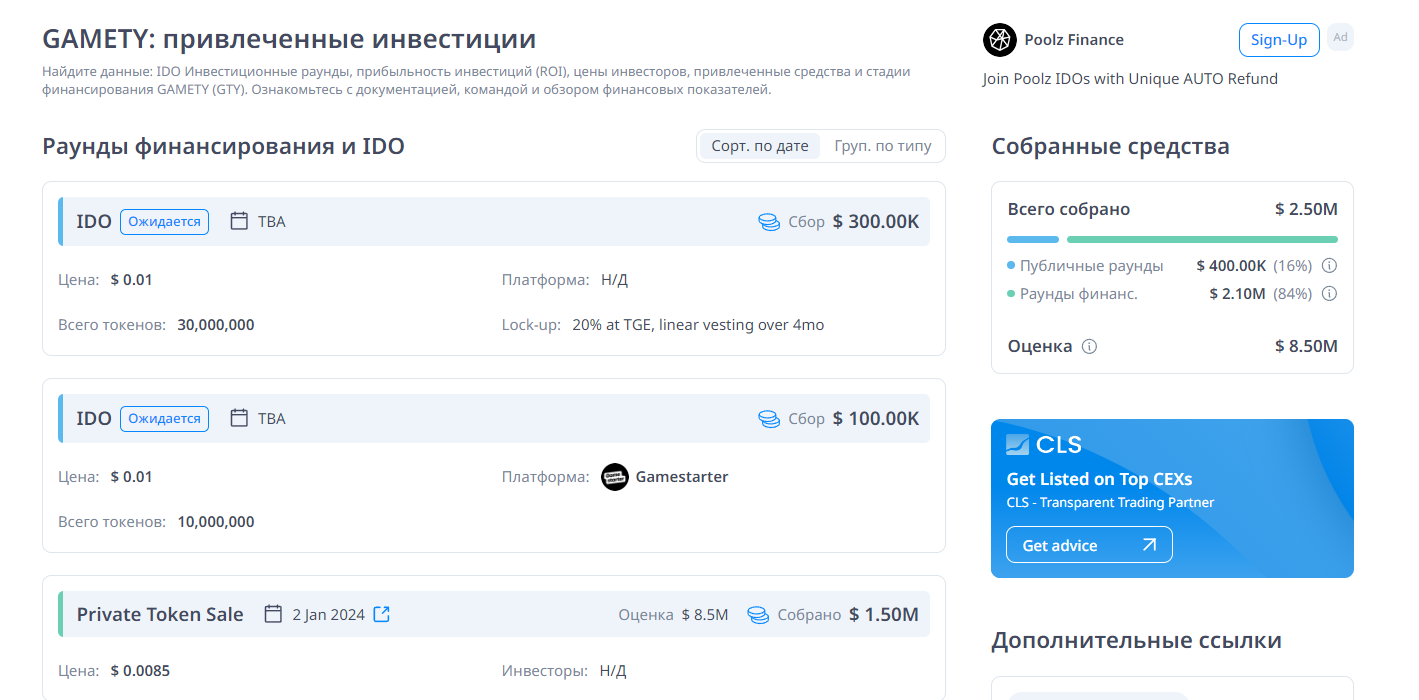The image size is (1419, 700).
Task: Click the CLS logo in banner
Action: (x=1044, y=445)
